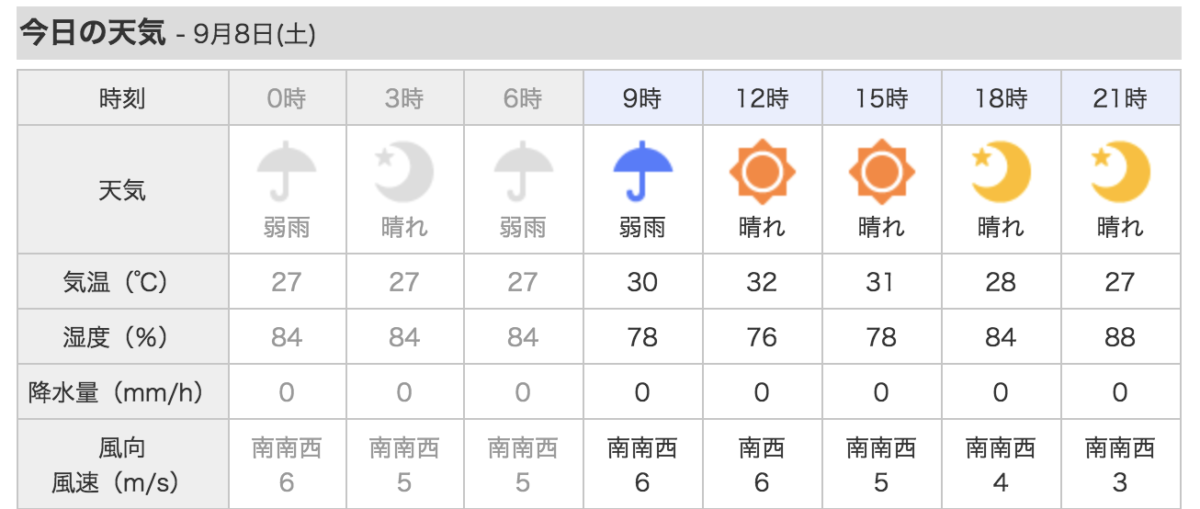Click the 降水量（mm/h） row label
The height and width of the screenshot is (509, 1200).
coord(123,393)
